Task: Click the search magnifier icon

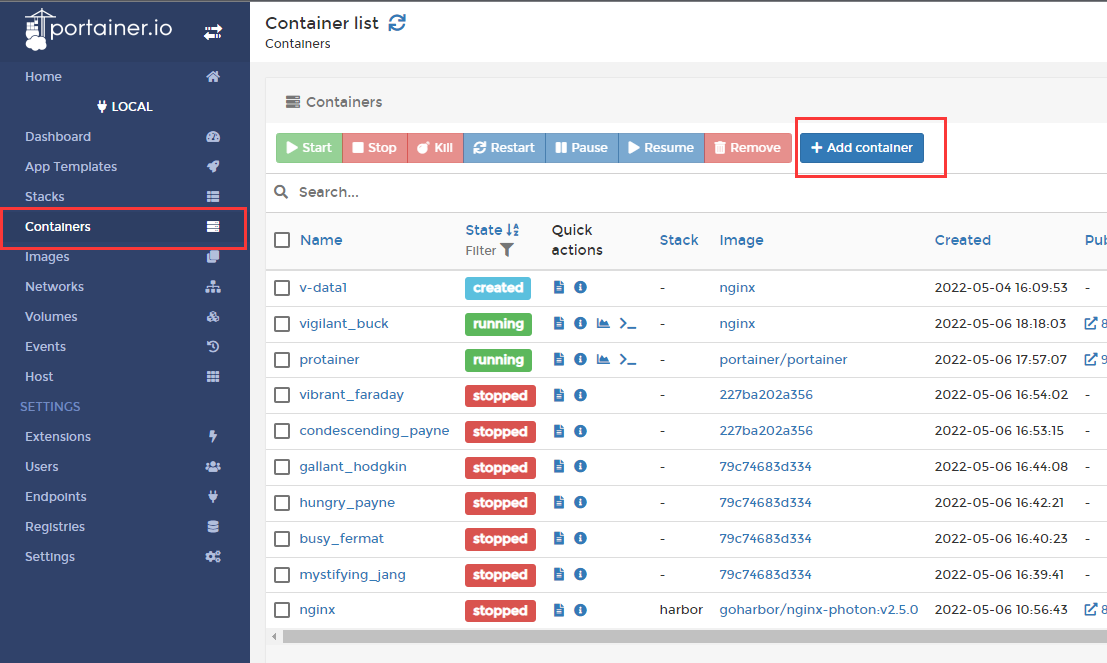Action: [x=281, y=192]
